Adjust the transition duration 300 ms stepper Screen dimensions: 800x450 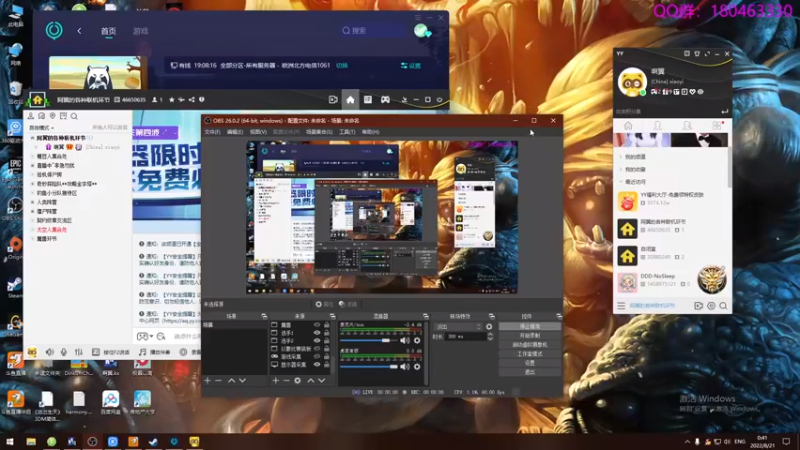tap(490, 337)
